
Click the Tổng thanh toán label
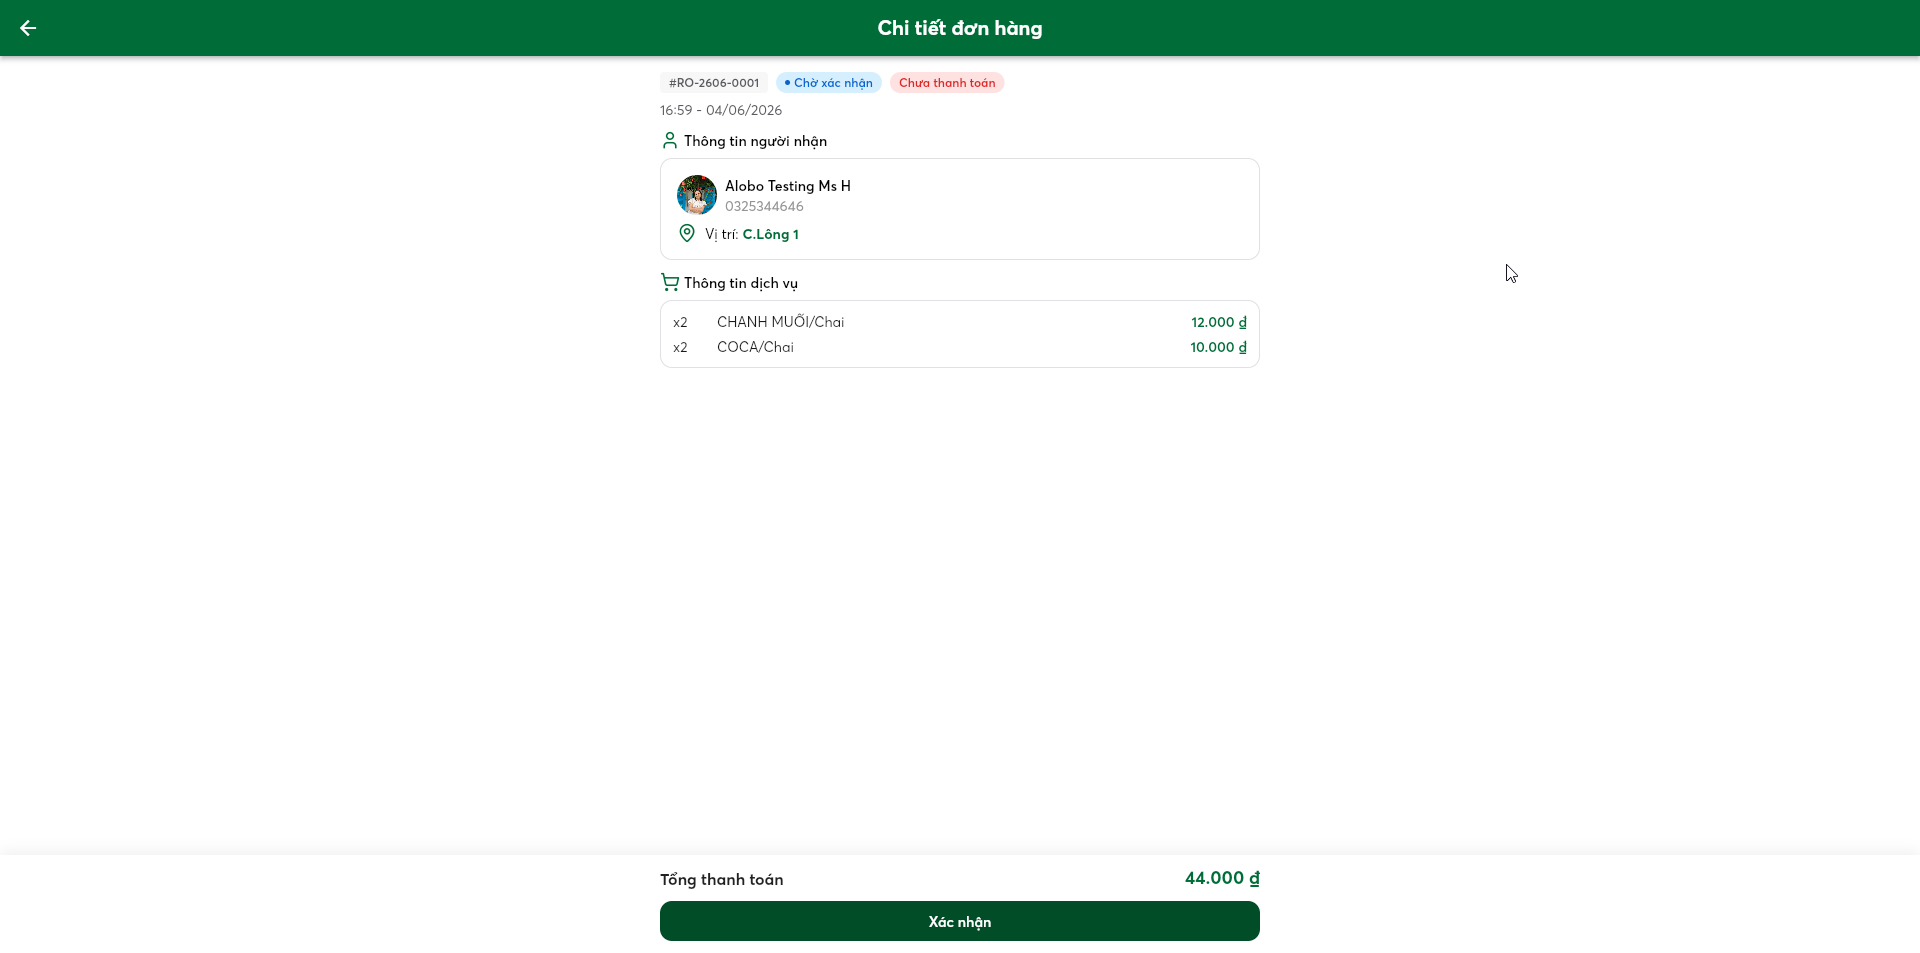pos(722,880)
